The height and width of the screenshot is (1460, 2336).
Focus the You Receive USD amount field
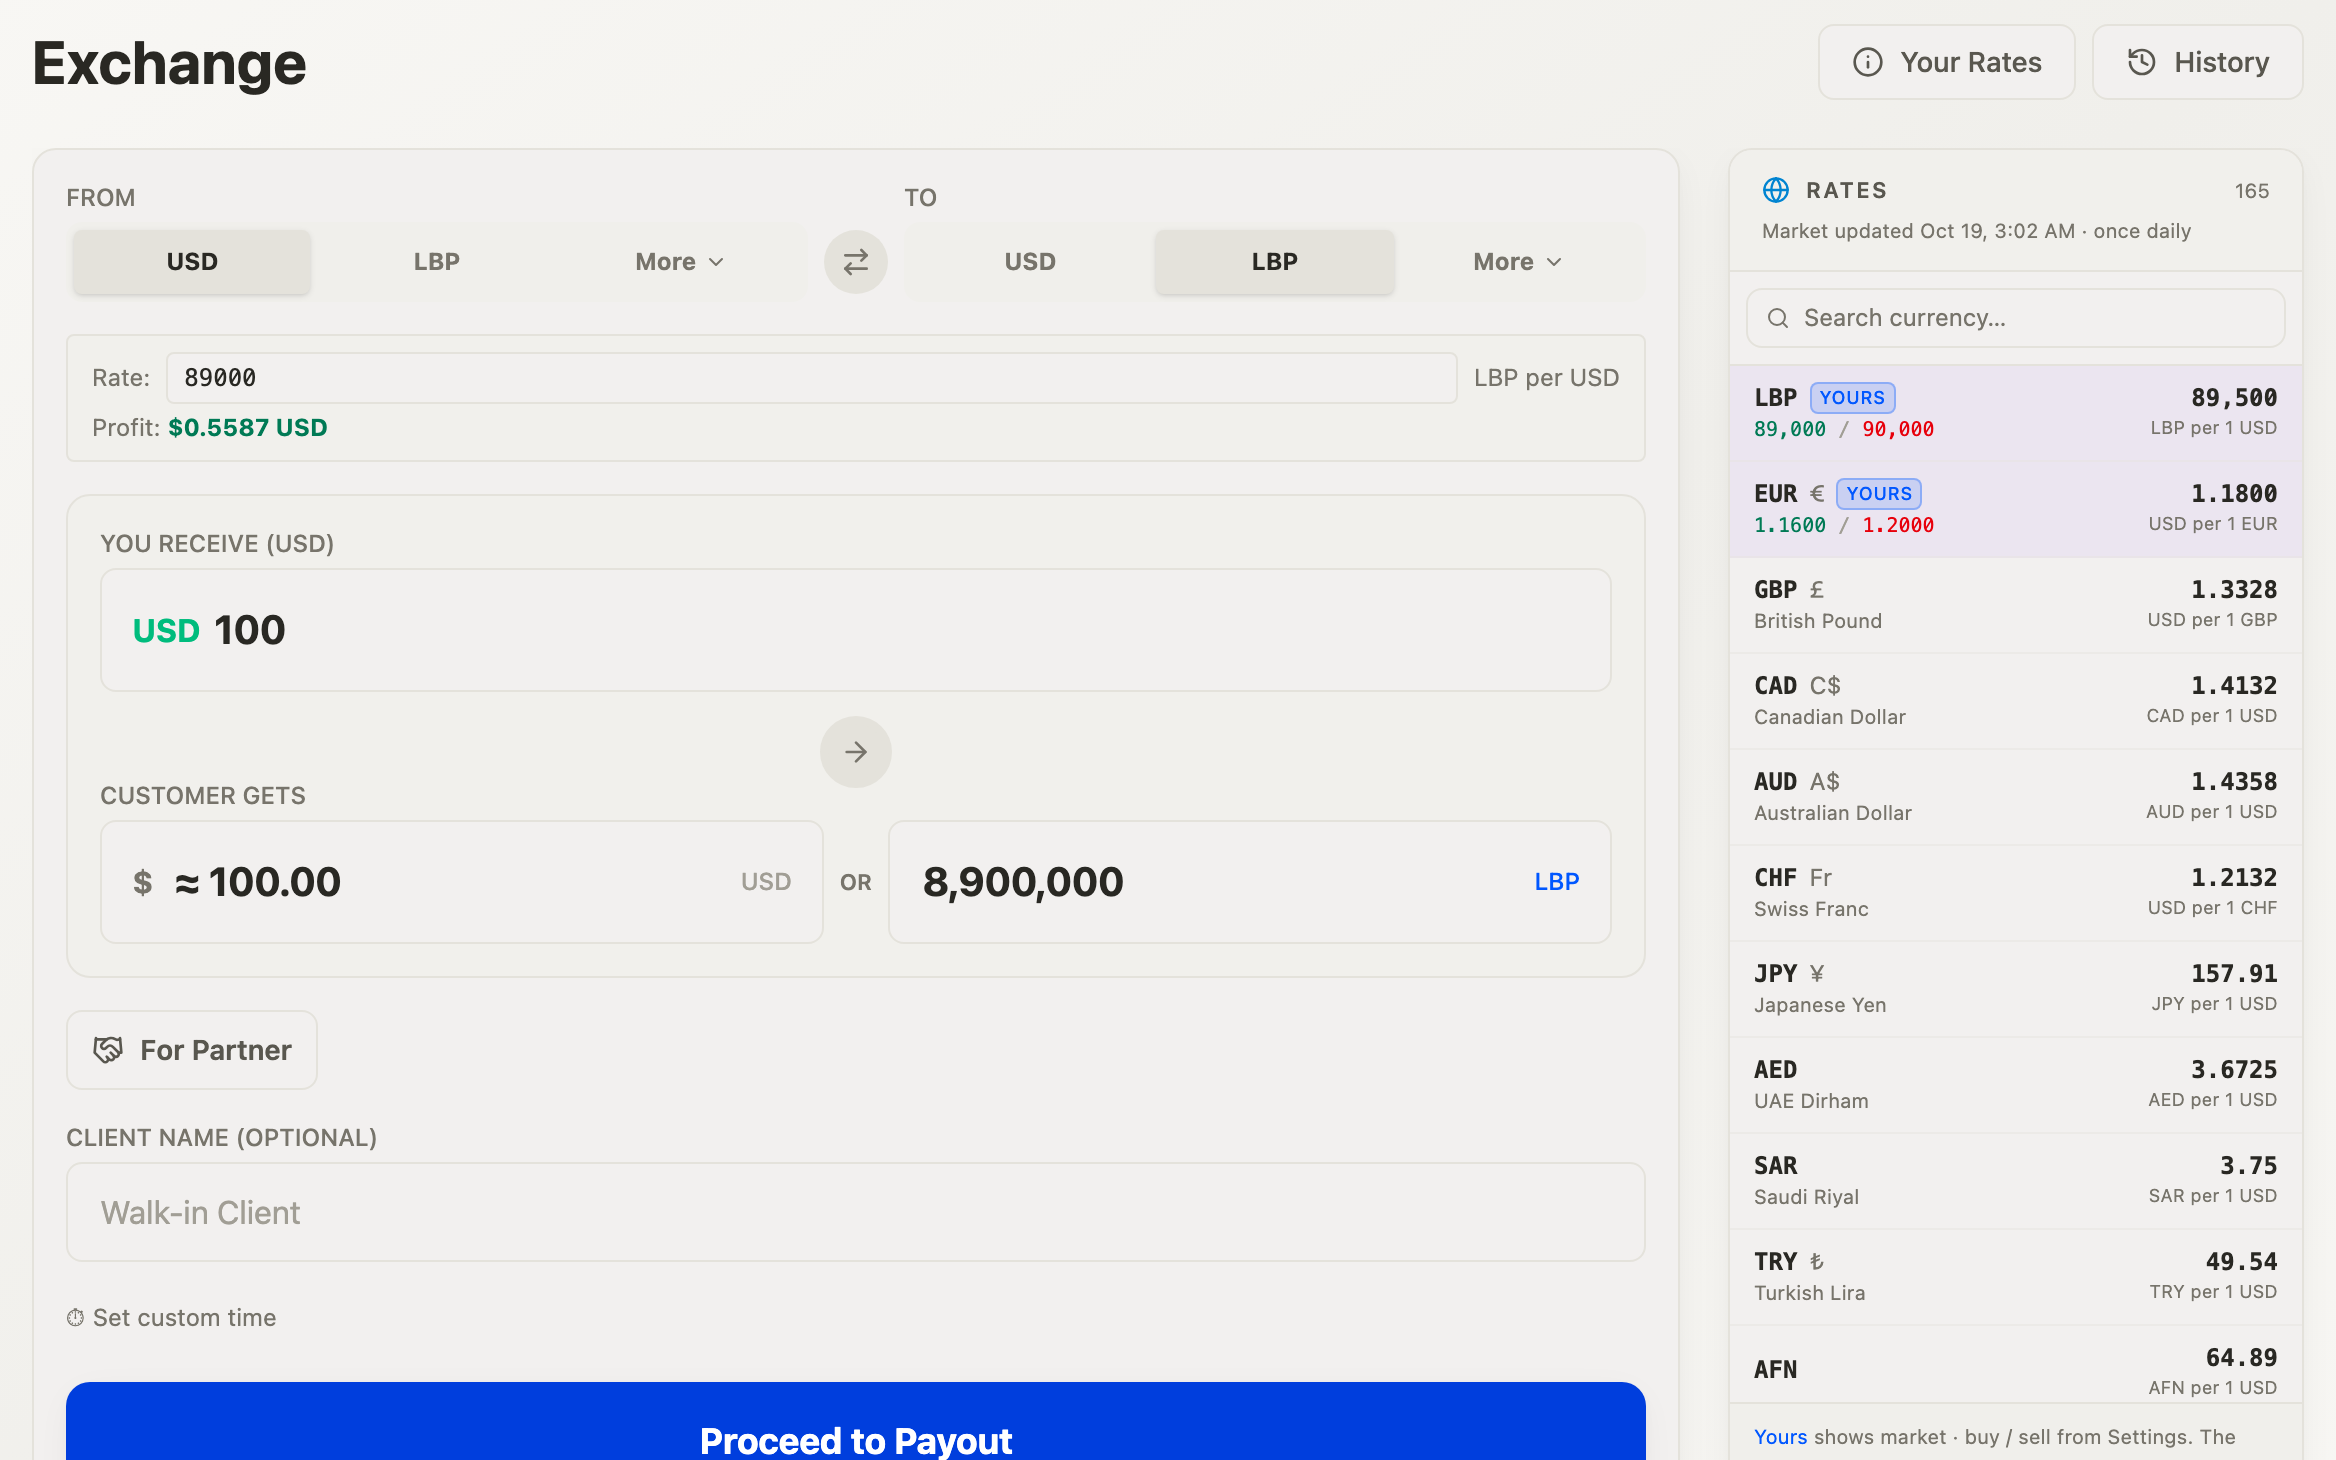click(x=856, y=630)
